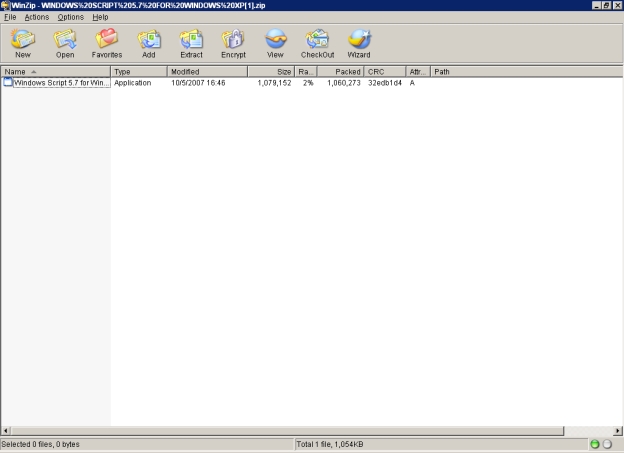This screenshot has height=453, width=624.
Task: Click status text Total 1 file, 1,054KB
Action: [330, 444]
